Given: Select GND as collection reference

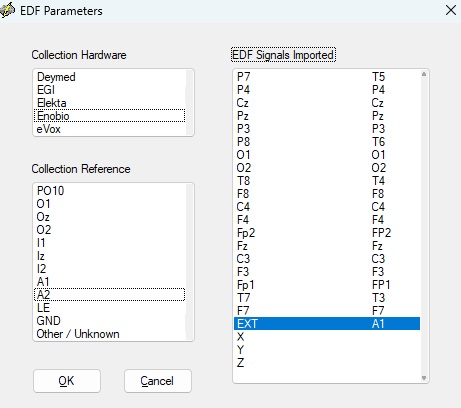Looking at the screenshot, I should (x=109, y=321).
